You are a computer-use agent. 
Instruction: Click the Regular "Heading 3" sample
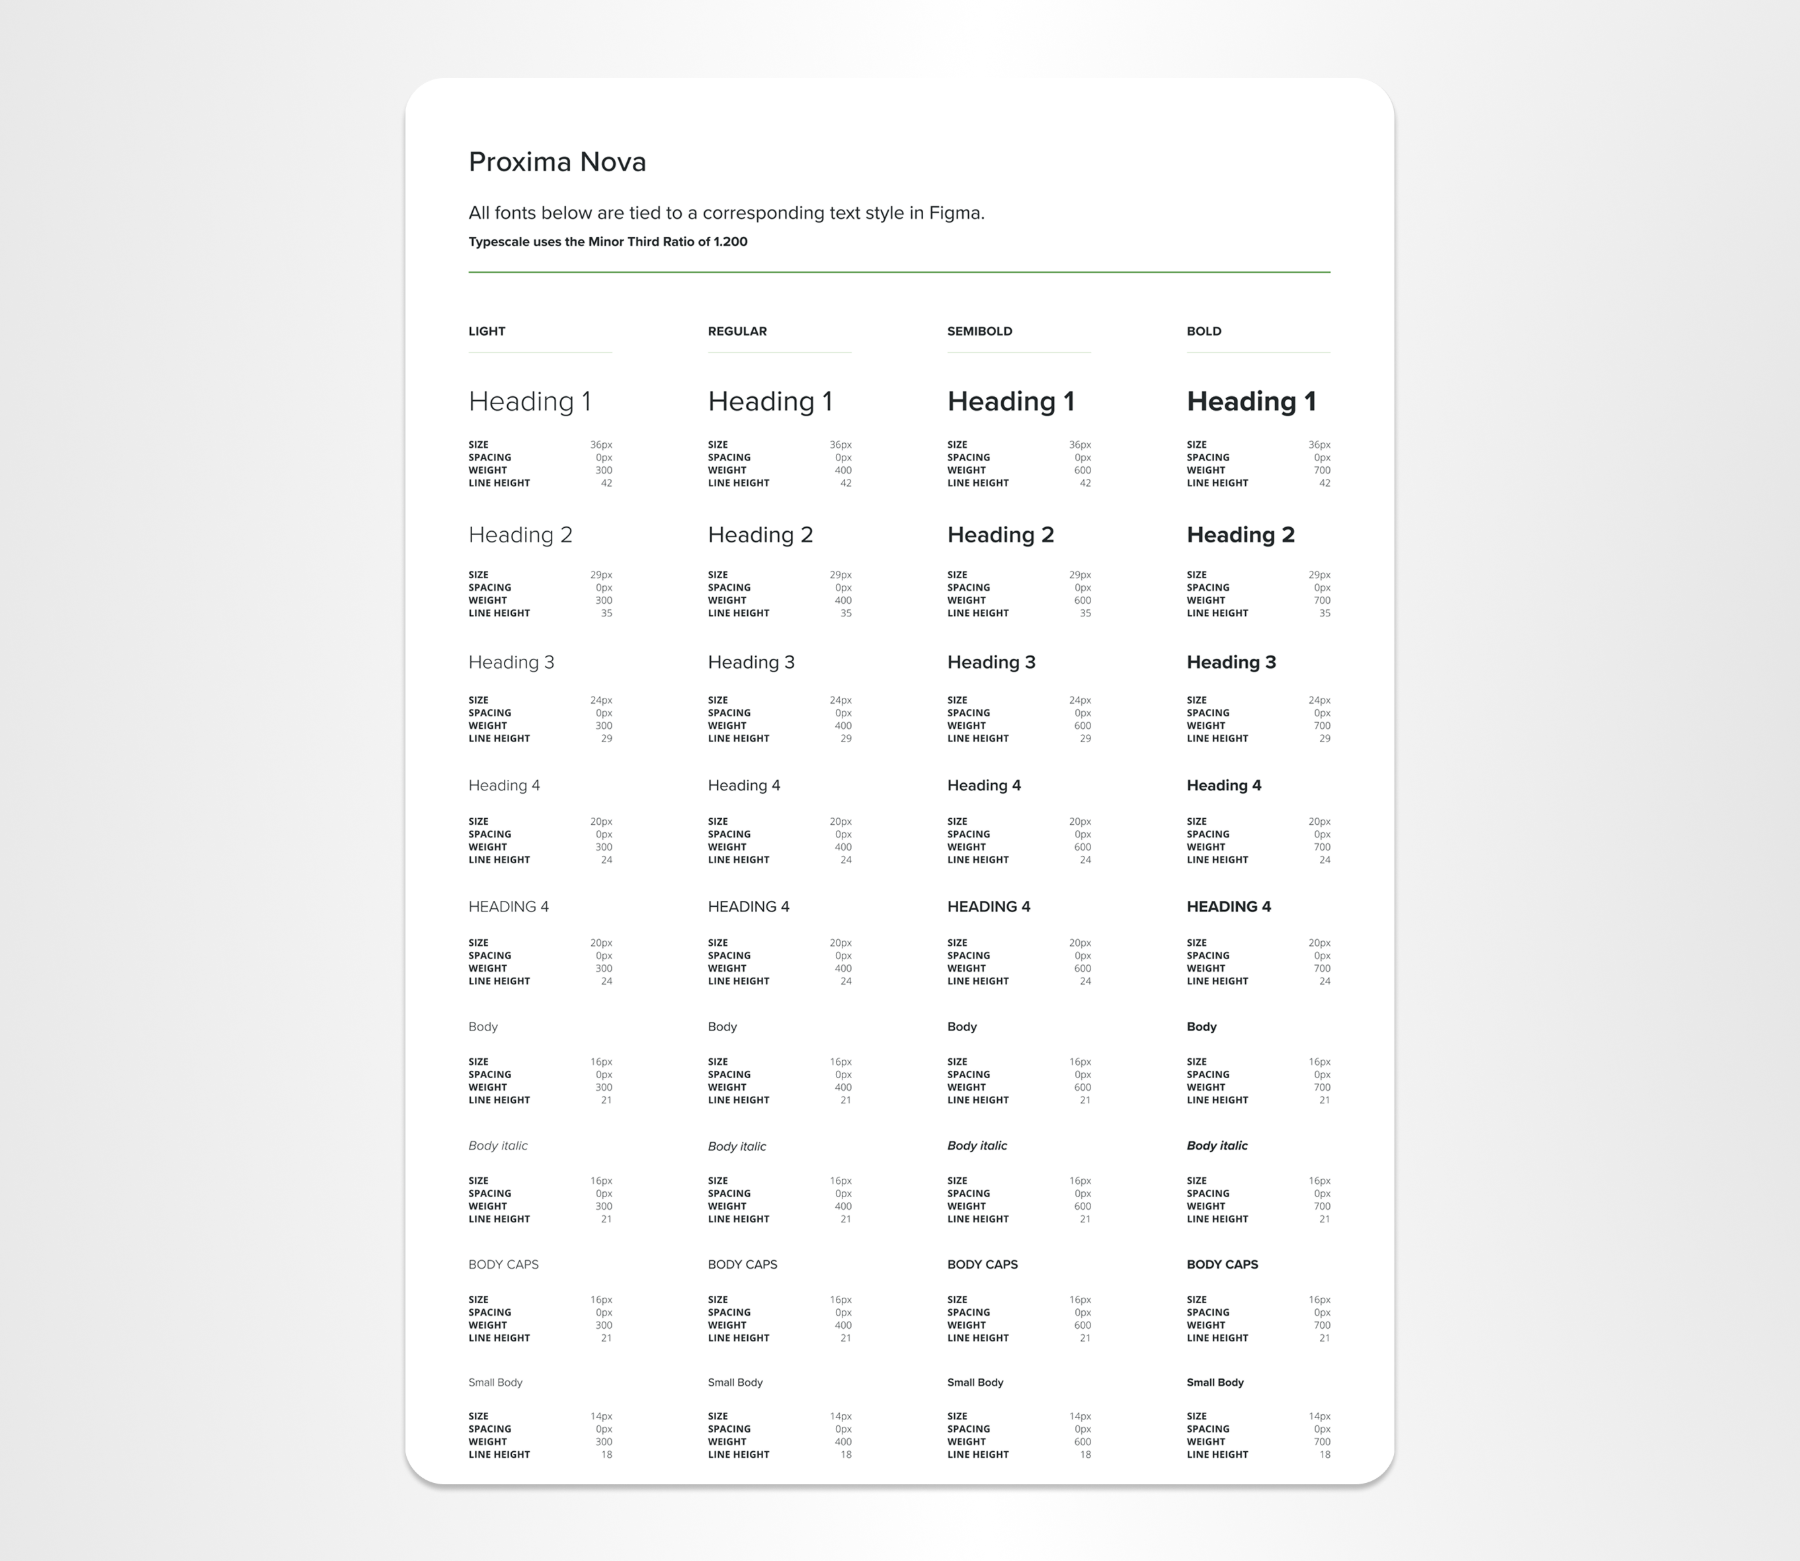751,662
